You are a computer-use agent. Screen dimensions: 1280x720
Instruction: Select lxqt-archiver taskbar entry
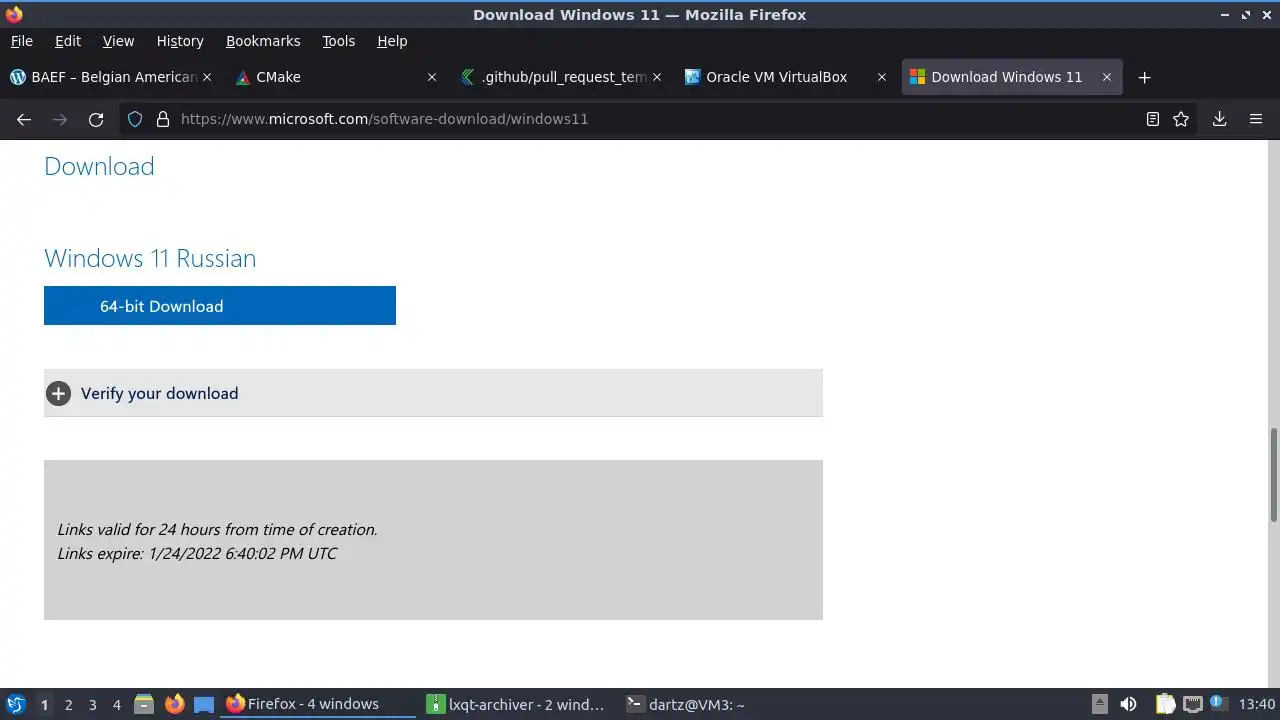click(x=516, y=704)
